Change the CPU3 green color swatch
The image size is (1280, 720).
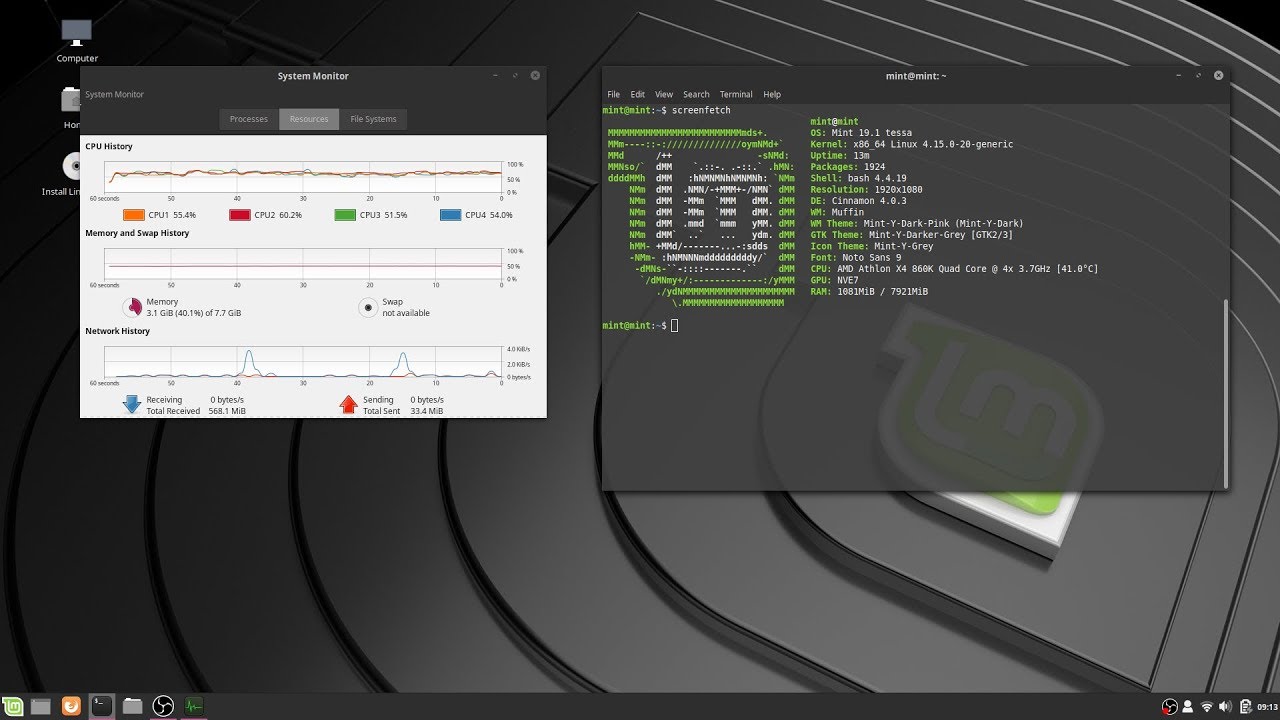click(345, 215)
